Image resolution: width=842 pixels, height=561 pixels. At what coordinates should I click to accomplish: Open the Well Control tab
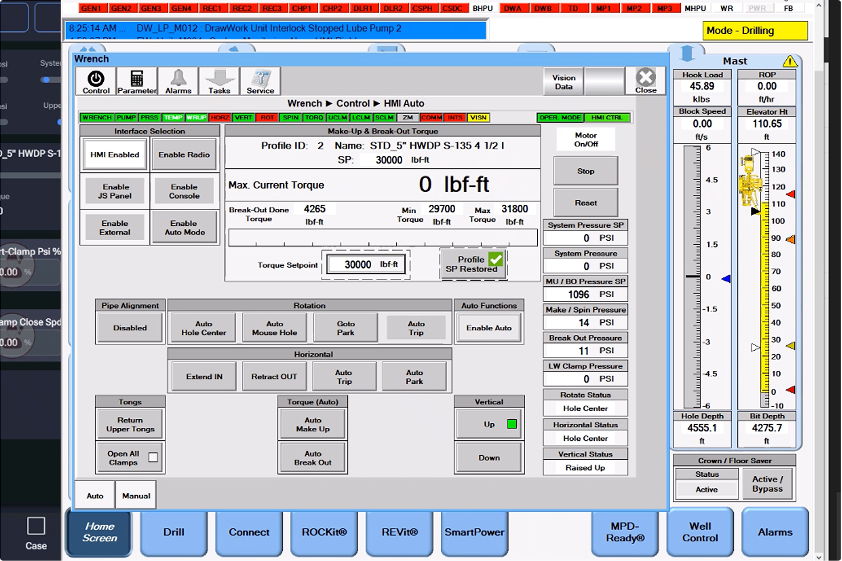[x=700, y=532]
